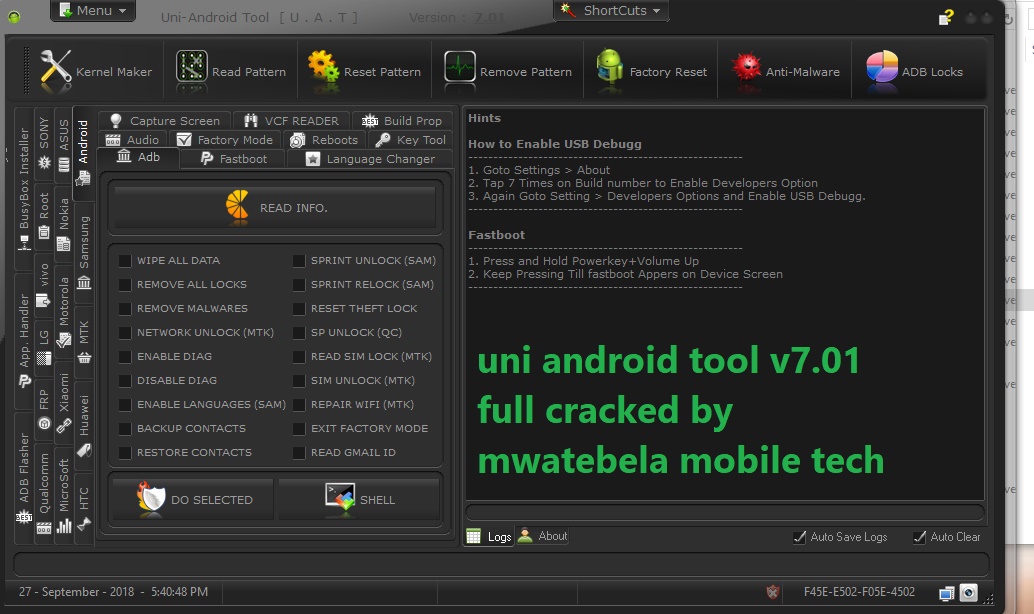Viewport: 1034px width, 614px height.
Task: Open the BusyBox Installer vertical tab
Action: point(24,189)
